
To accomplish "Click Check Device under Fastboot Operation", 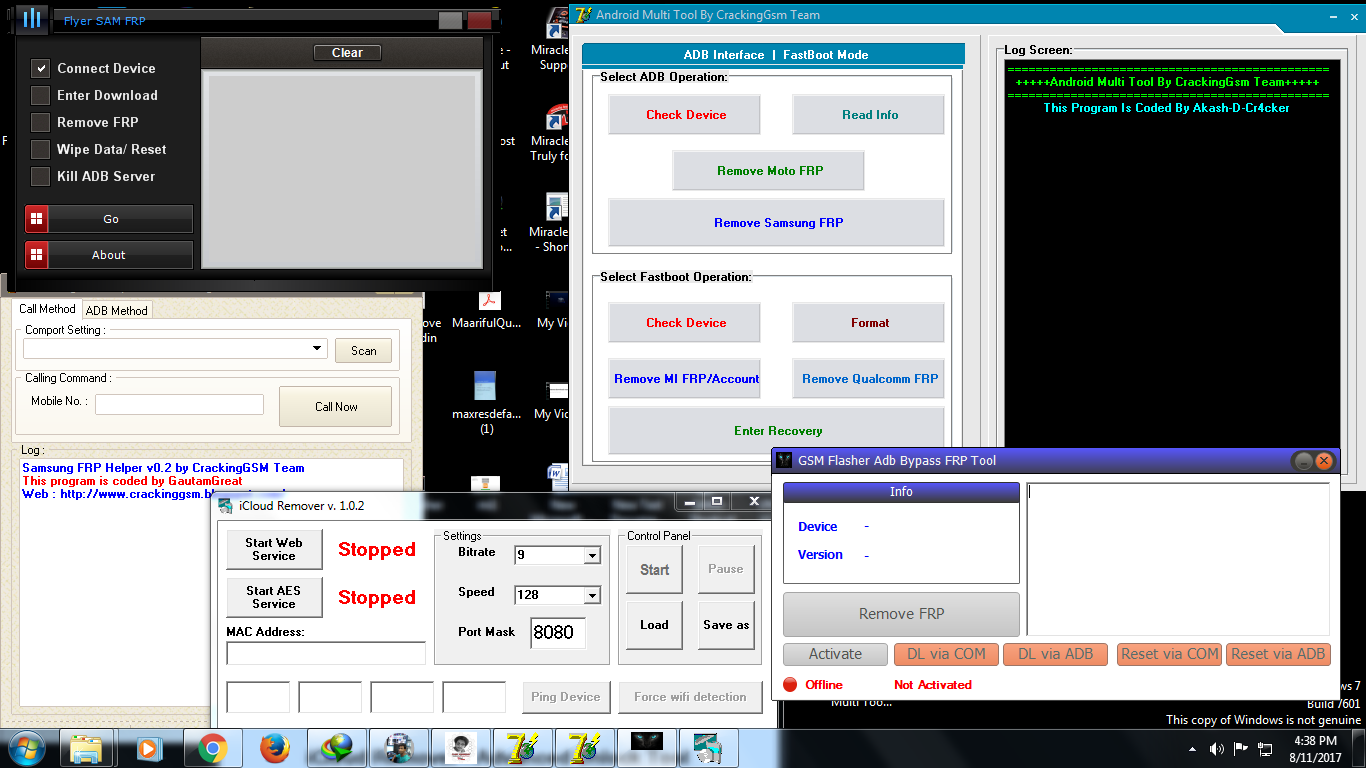I will point(685,323).
